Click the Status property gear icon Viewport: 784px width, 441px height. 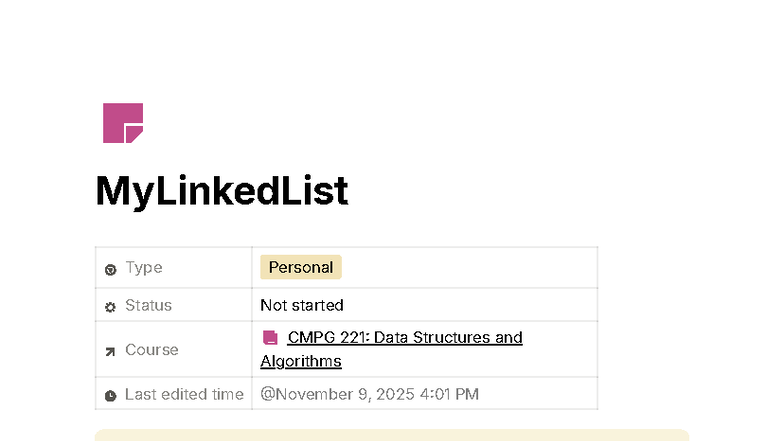[x=110, y=306]
